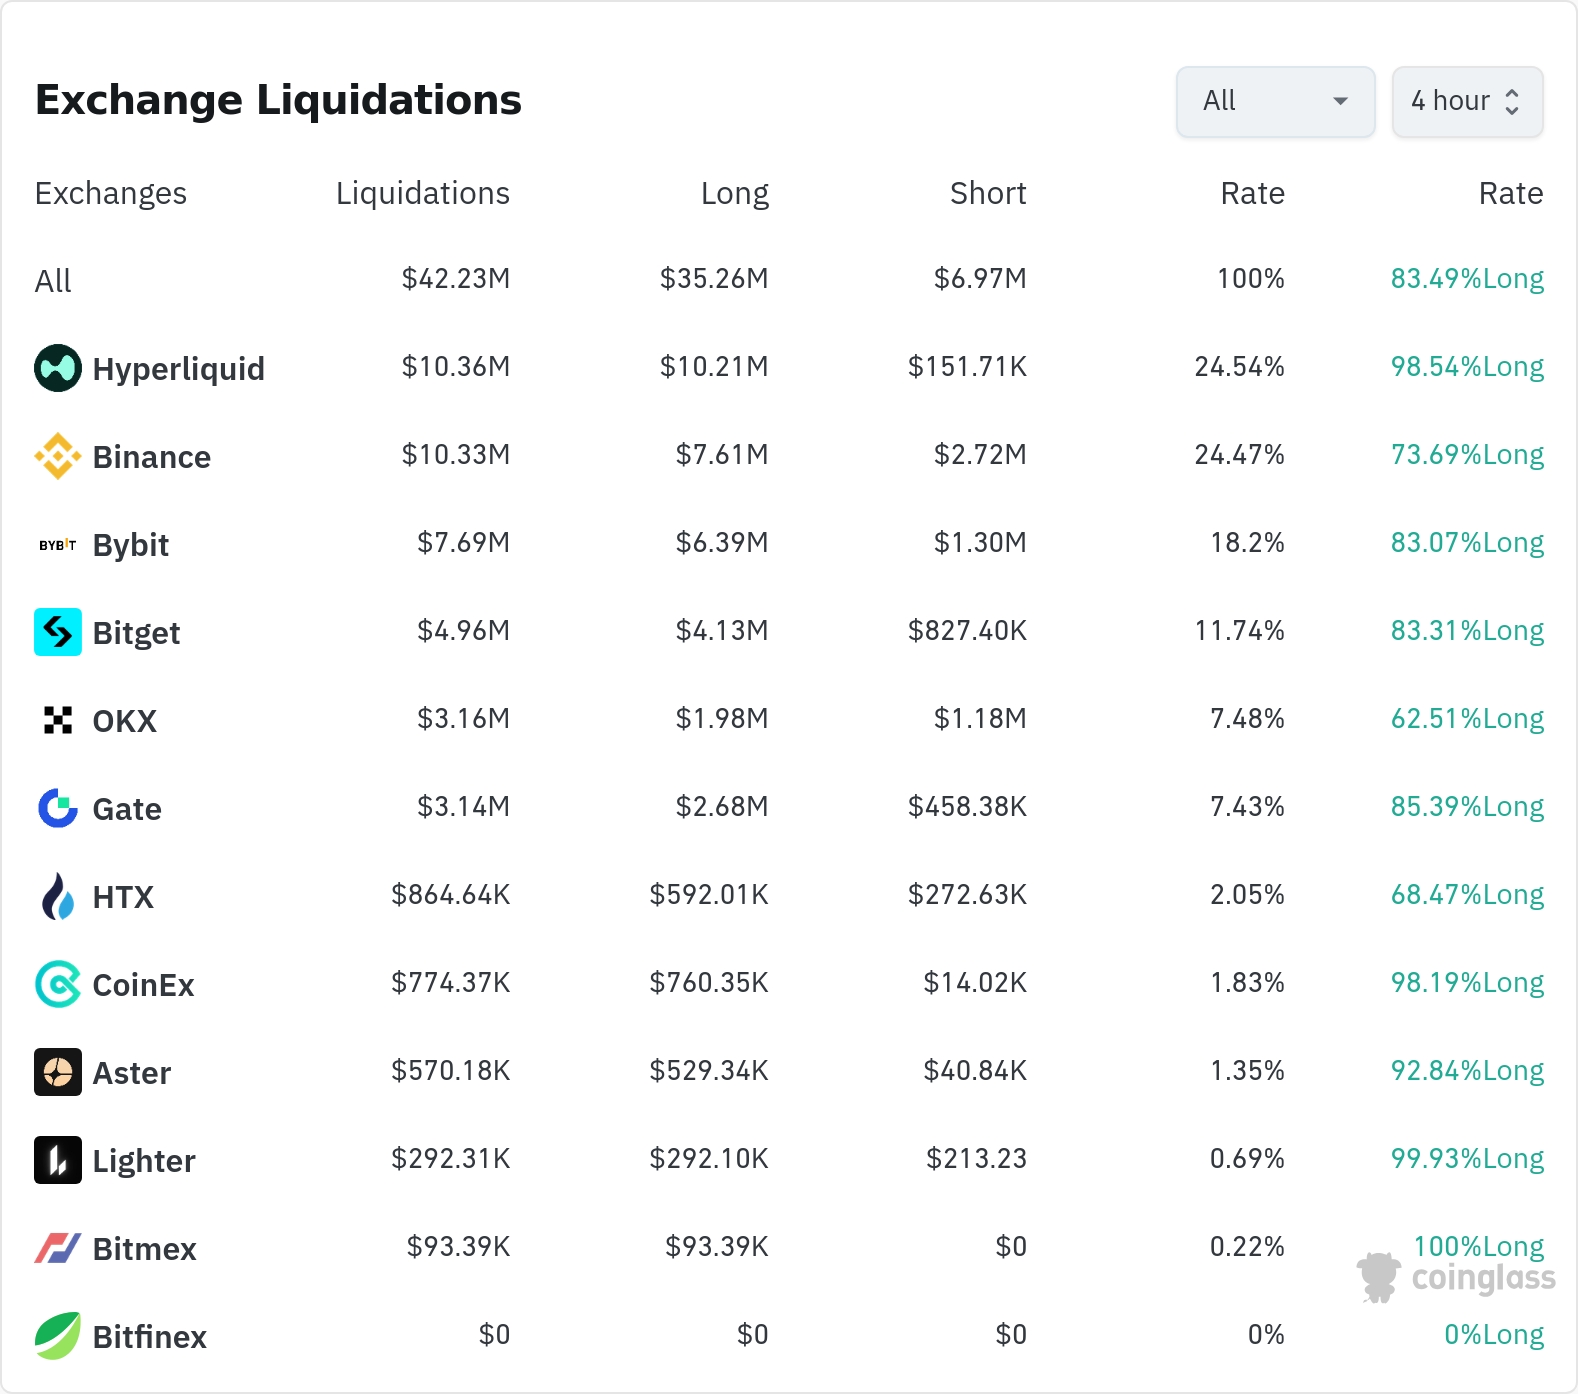Click the Bitfinex green leaf icon
The image size is (1578, 1394).
click(58, 1336)
